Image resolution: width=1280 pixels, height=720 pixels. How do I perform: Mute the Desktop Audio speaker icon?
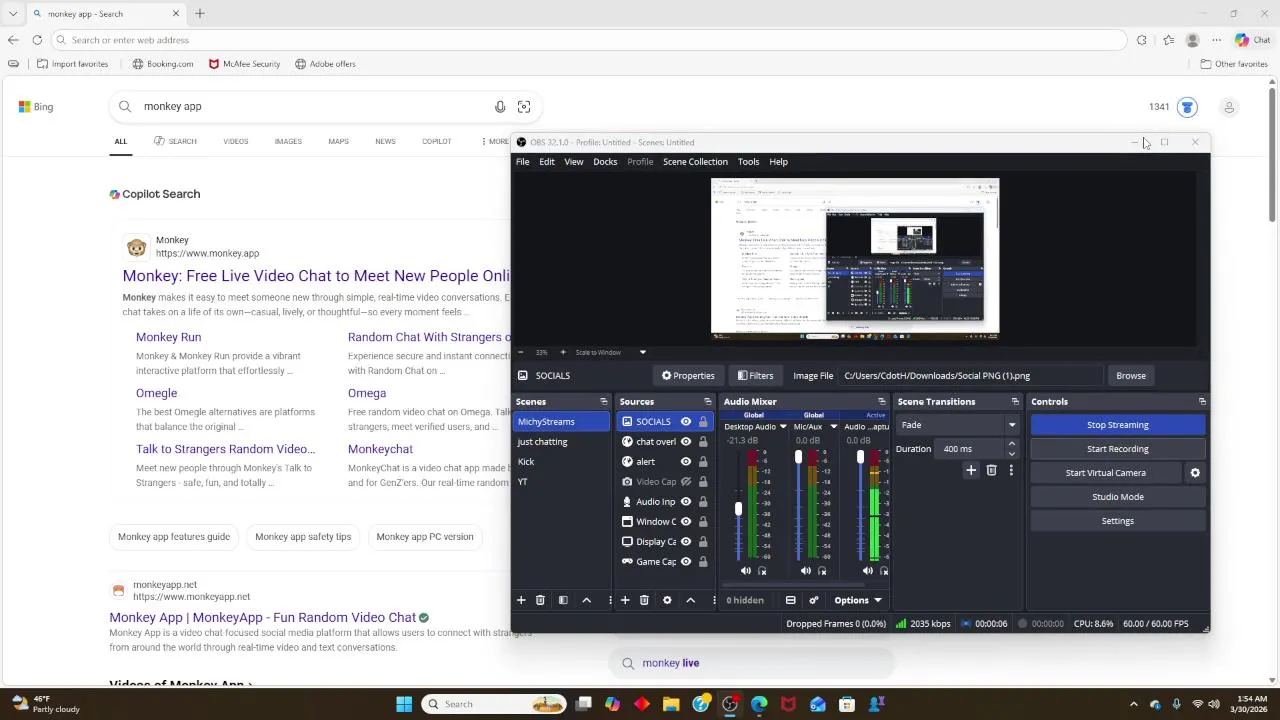(746, 571)
